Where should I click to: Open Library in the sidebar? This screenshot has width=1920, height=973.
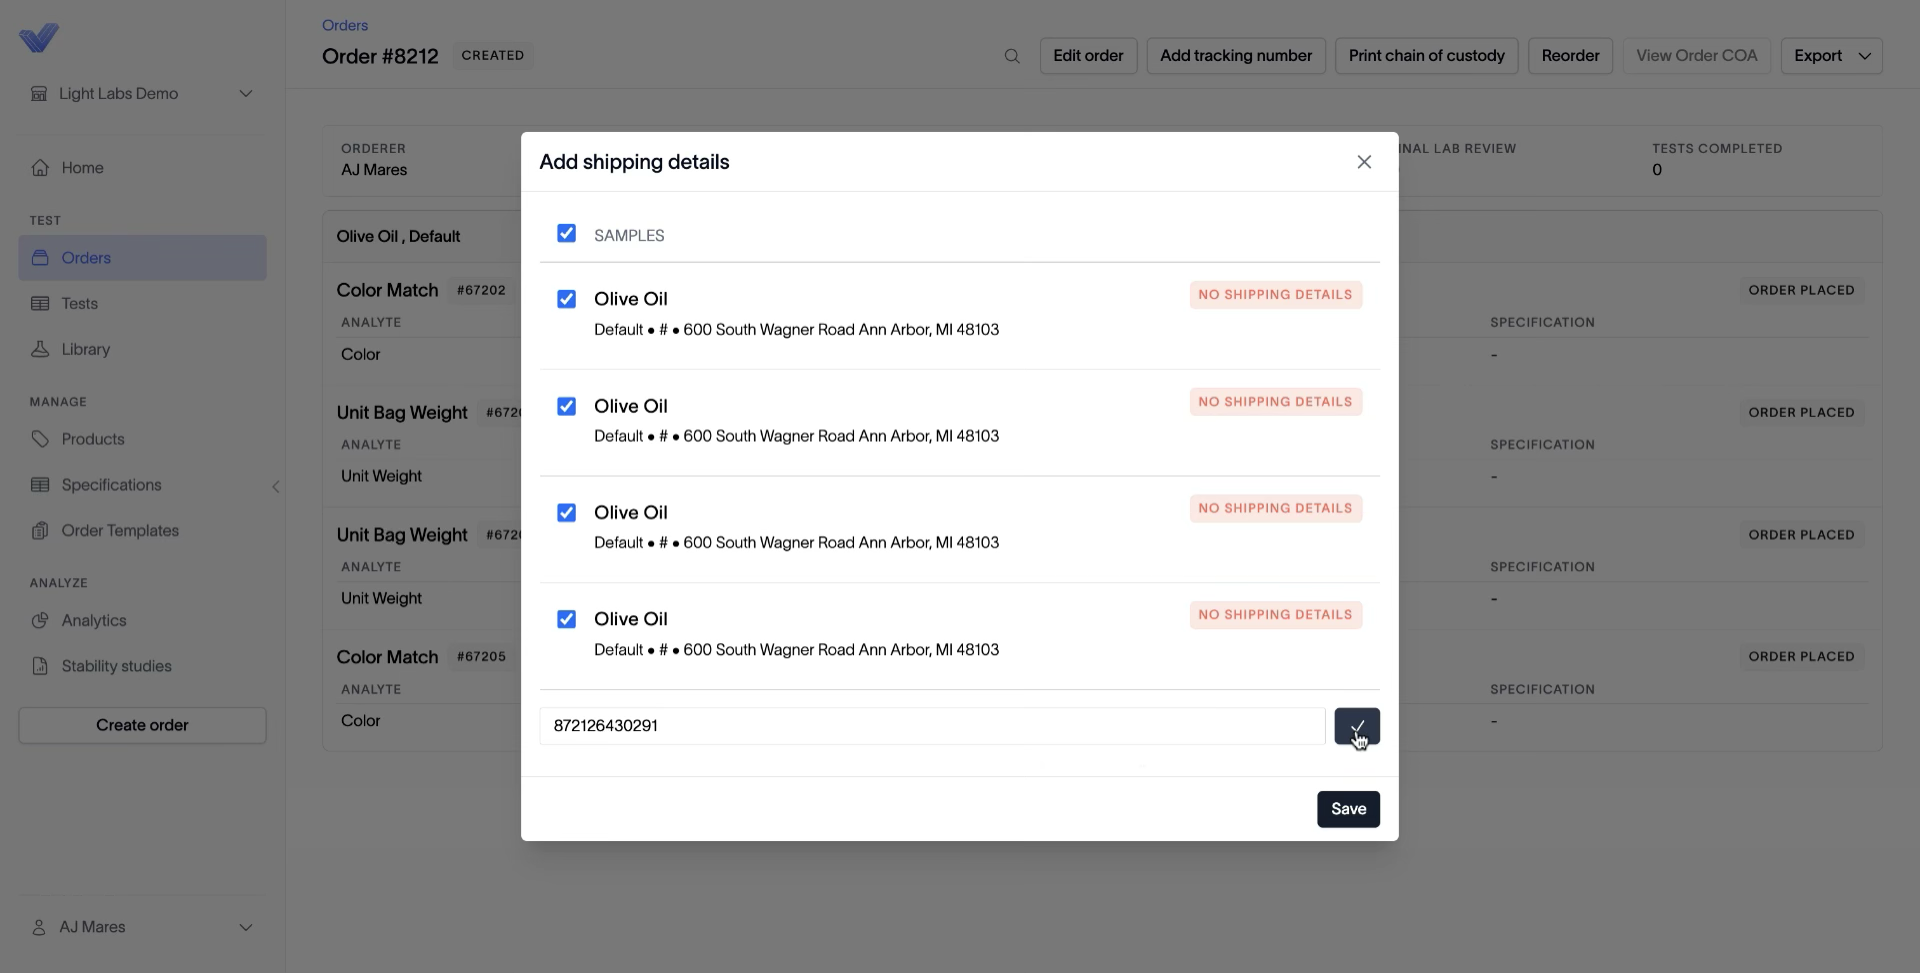point(142,349)
